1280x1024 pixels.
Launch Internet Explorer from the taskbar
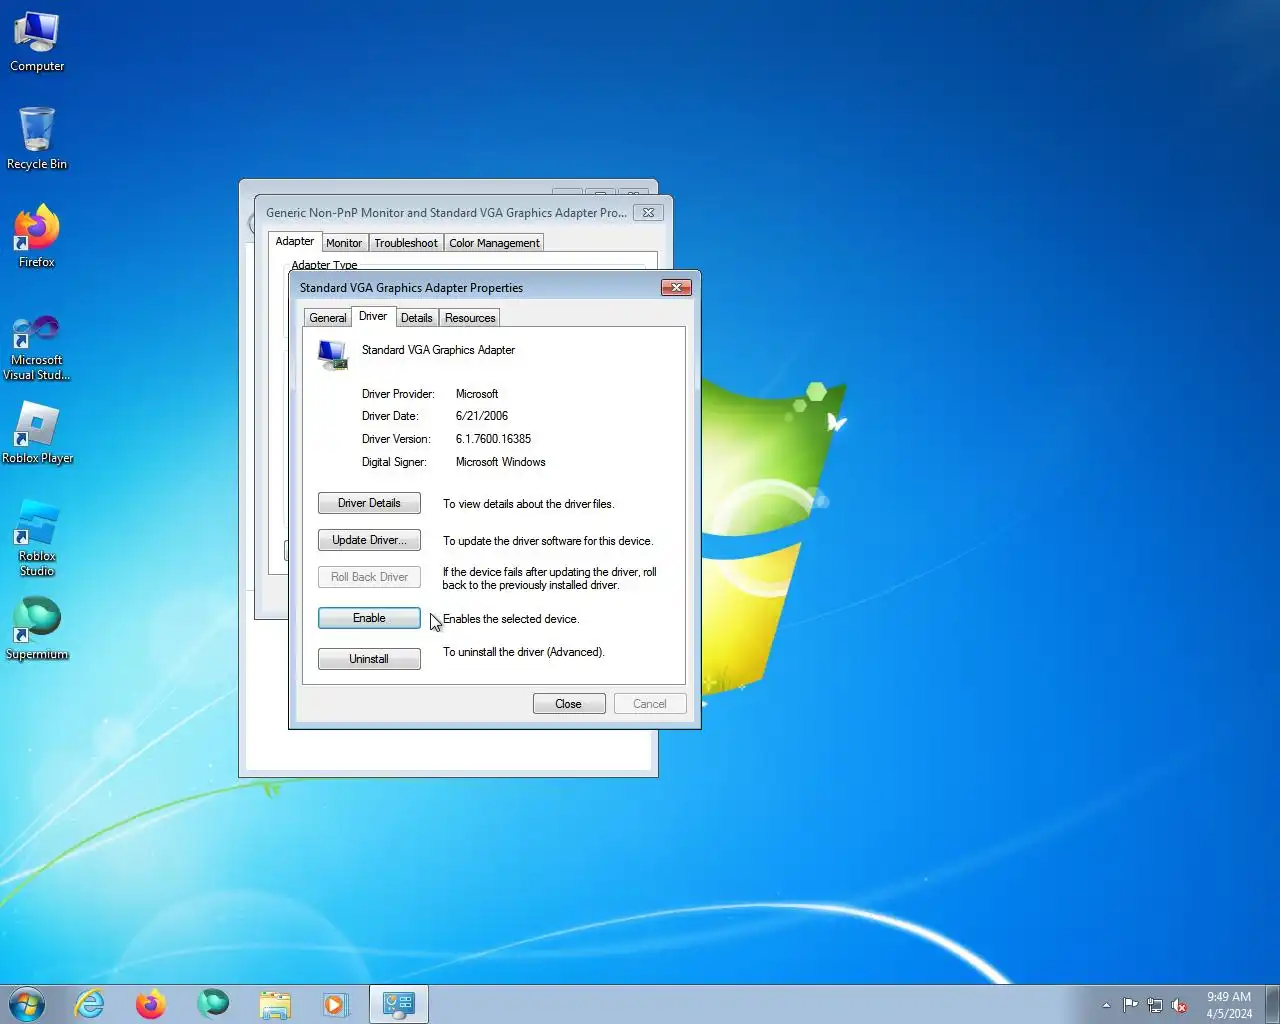90,1004
